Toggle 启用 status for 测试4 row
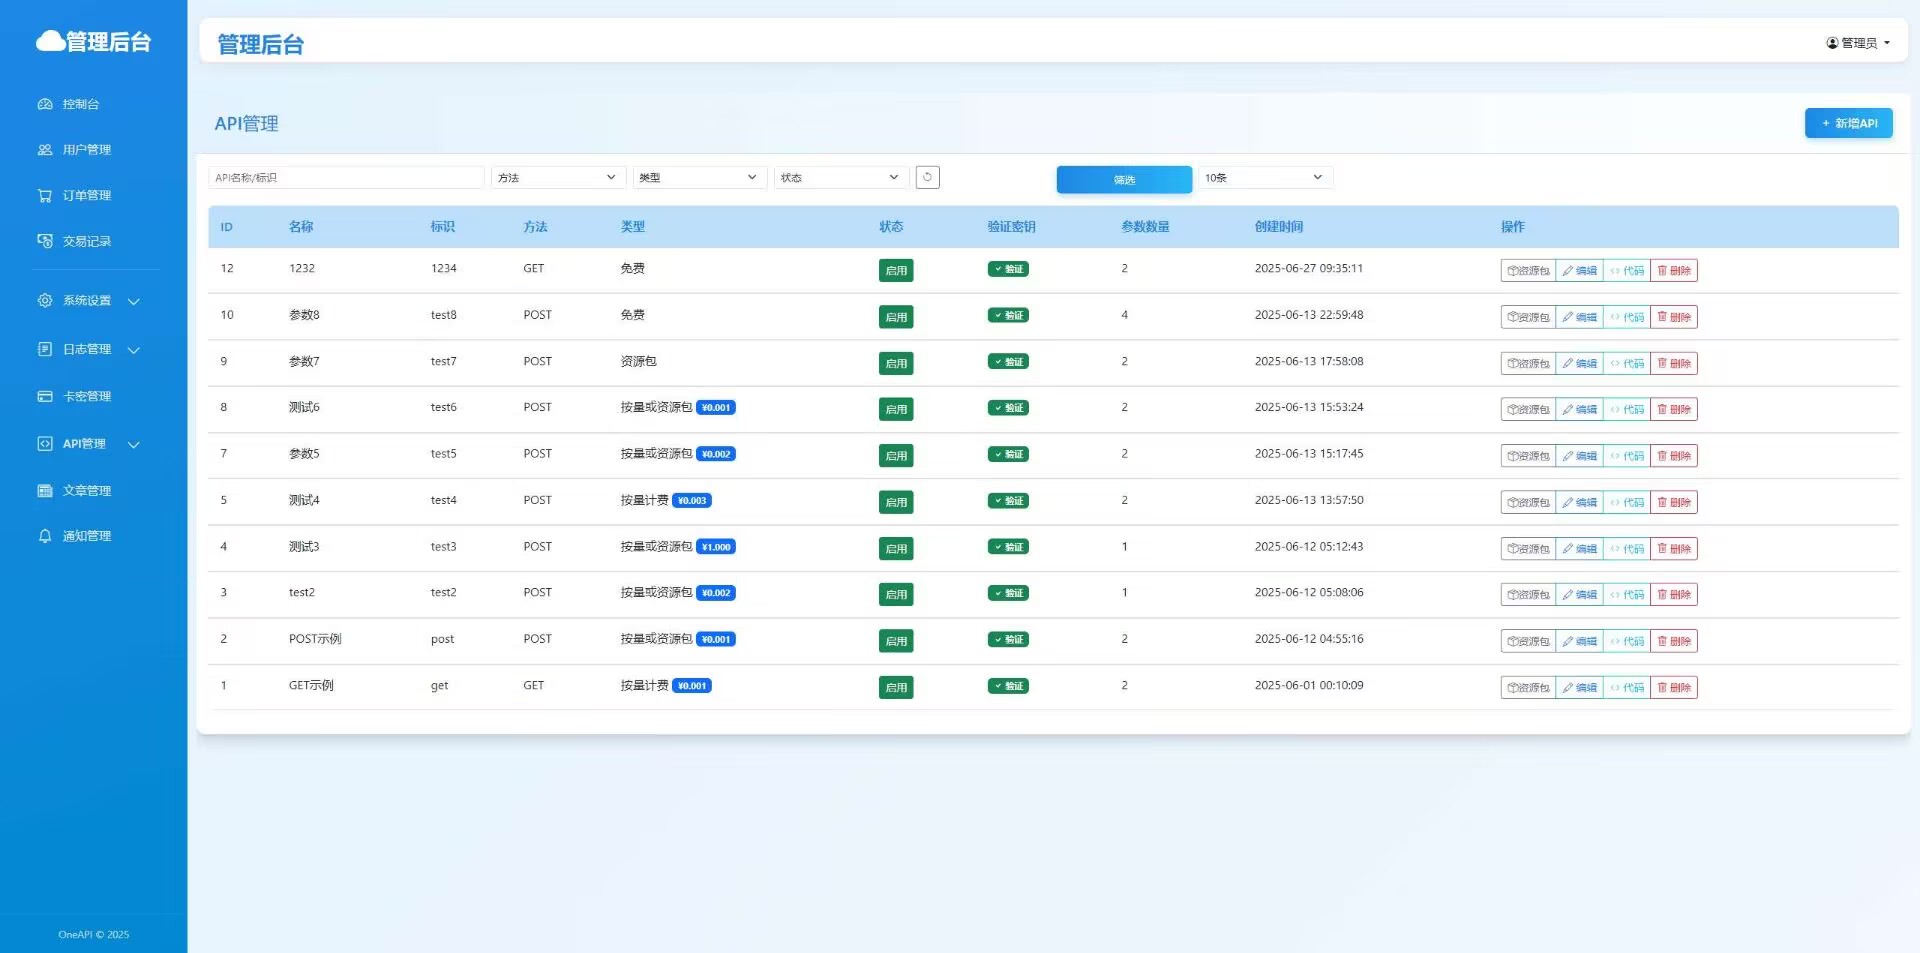 pos(895,502)
